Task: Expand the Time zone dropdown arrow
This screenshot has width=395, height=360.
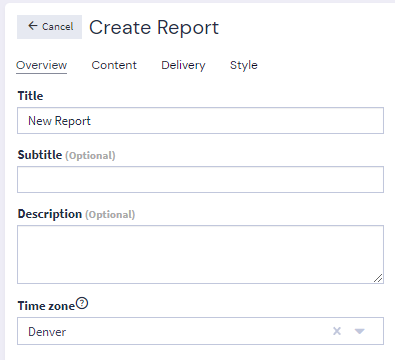Action: (x=360, y=331)
